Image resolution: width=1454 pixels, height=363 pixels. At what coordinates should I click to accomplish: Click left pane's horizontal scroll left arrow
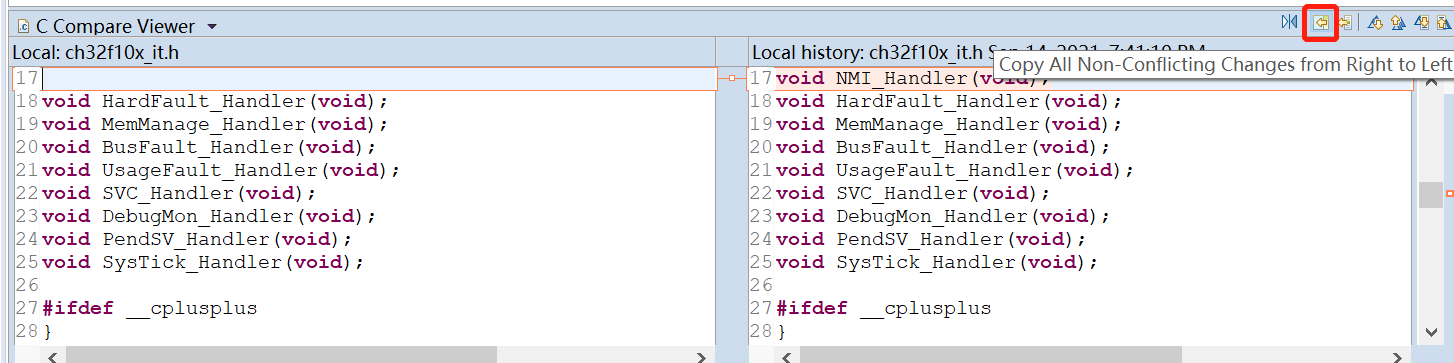coord(52,355)
